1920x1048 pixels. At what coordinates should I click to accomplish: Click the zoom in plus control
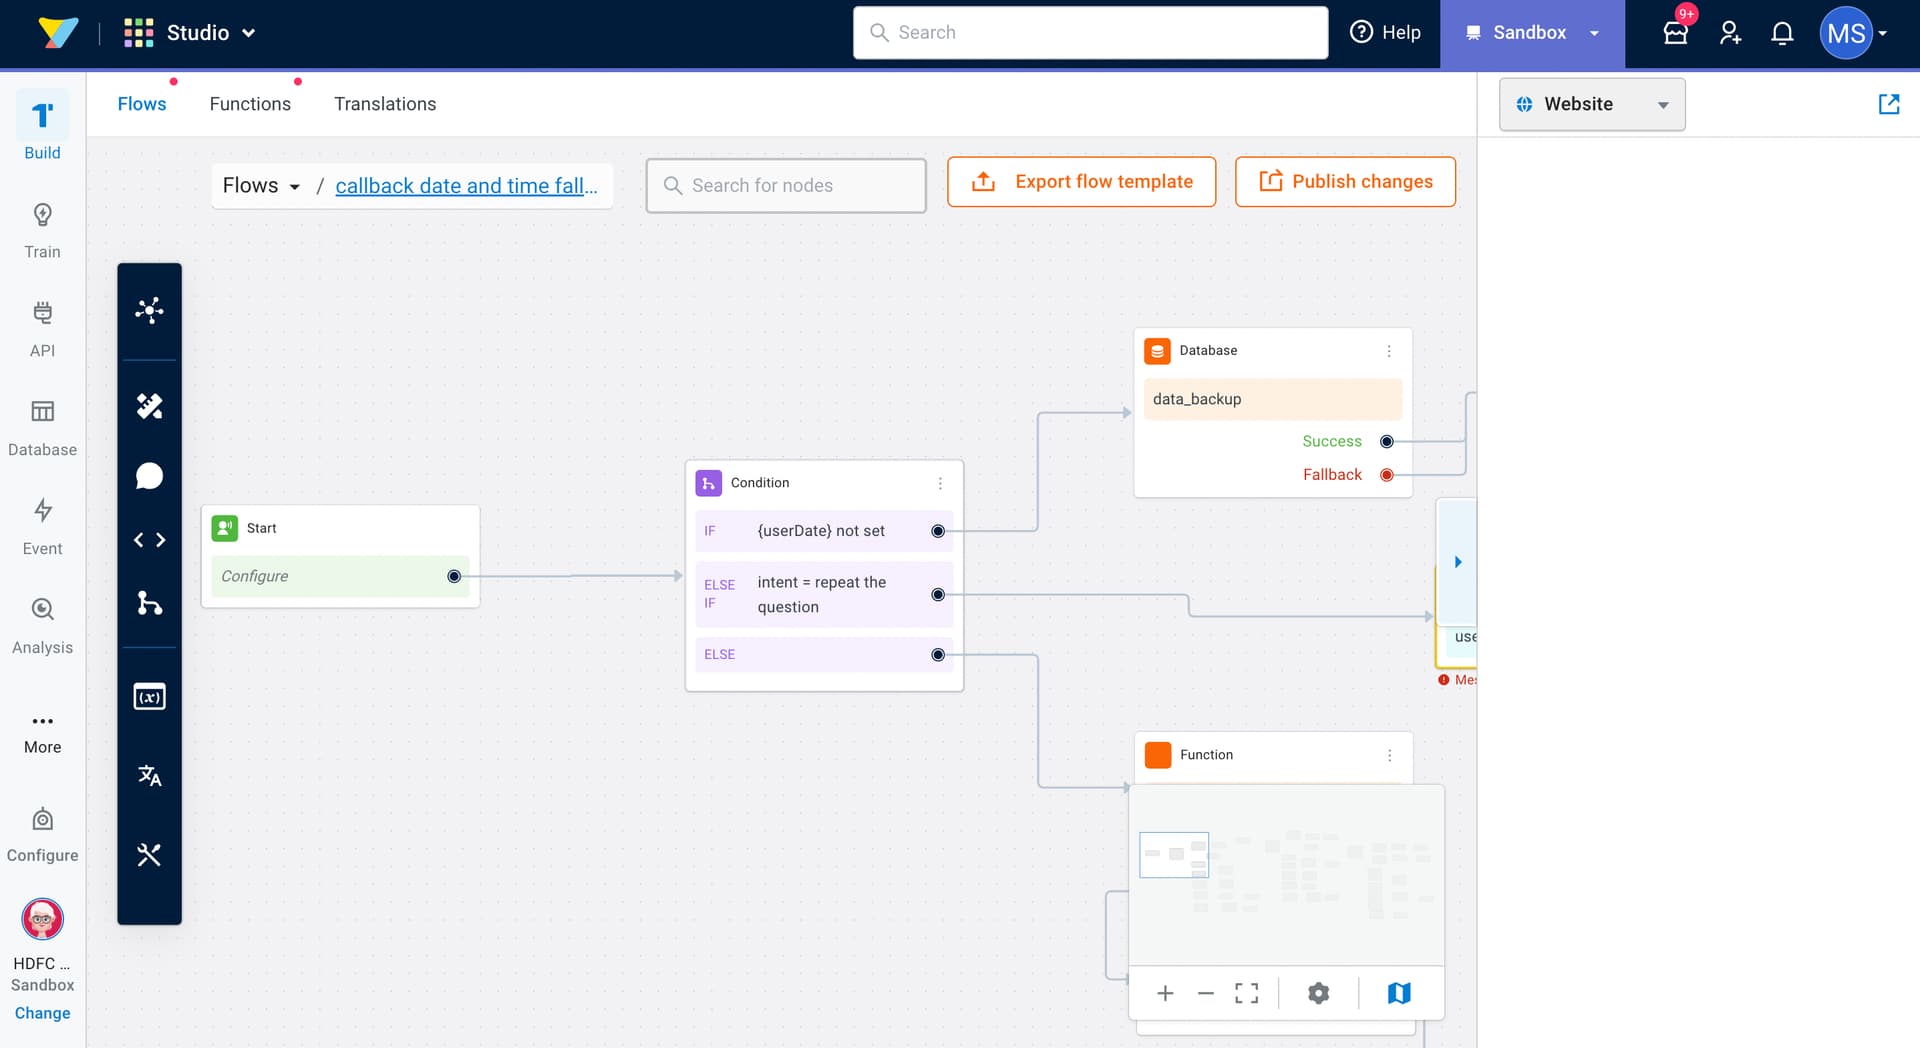tap(1165, 993)
